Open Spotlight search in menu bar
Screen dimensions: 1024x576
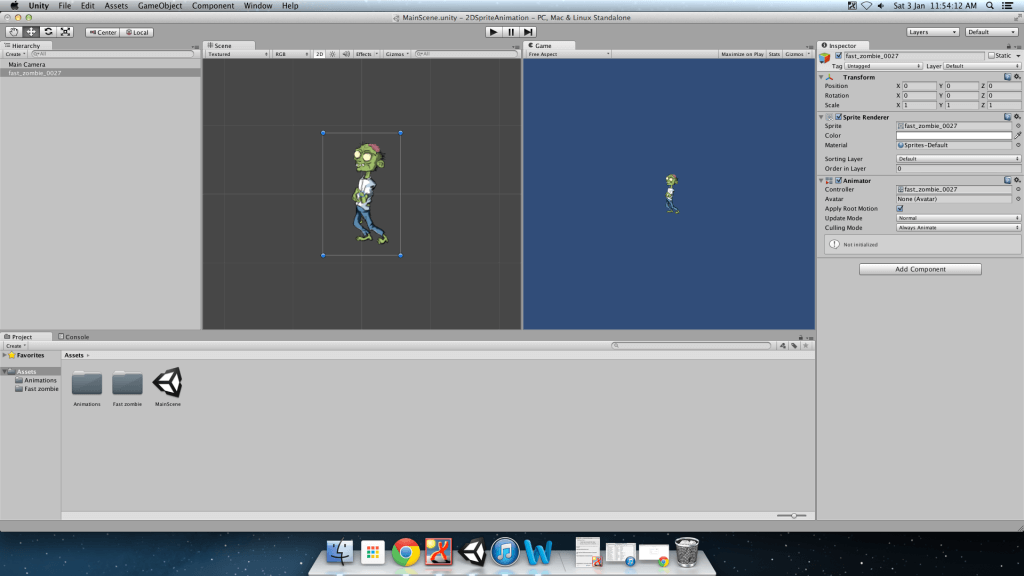[x=990, y=6]
